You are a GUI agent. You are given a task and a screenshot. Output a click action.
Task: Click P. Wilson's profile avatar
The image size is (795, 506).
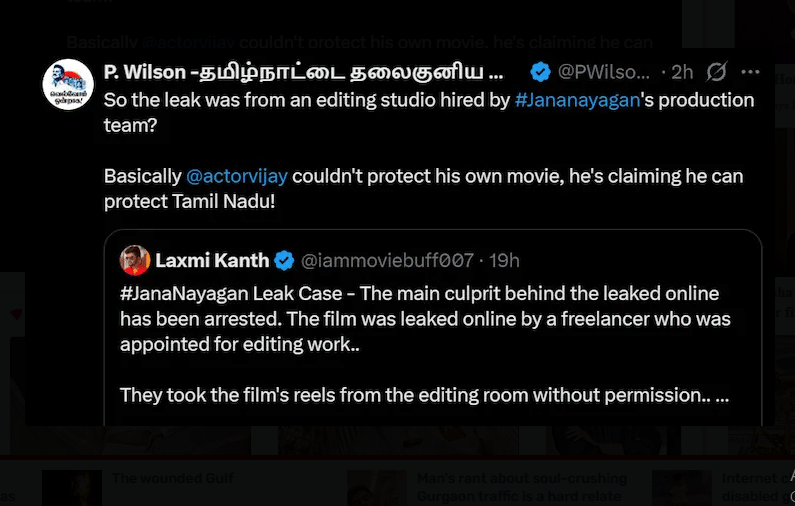pyautogui.click(x=68, y=85)
